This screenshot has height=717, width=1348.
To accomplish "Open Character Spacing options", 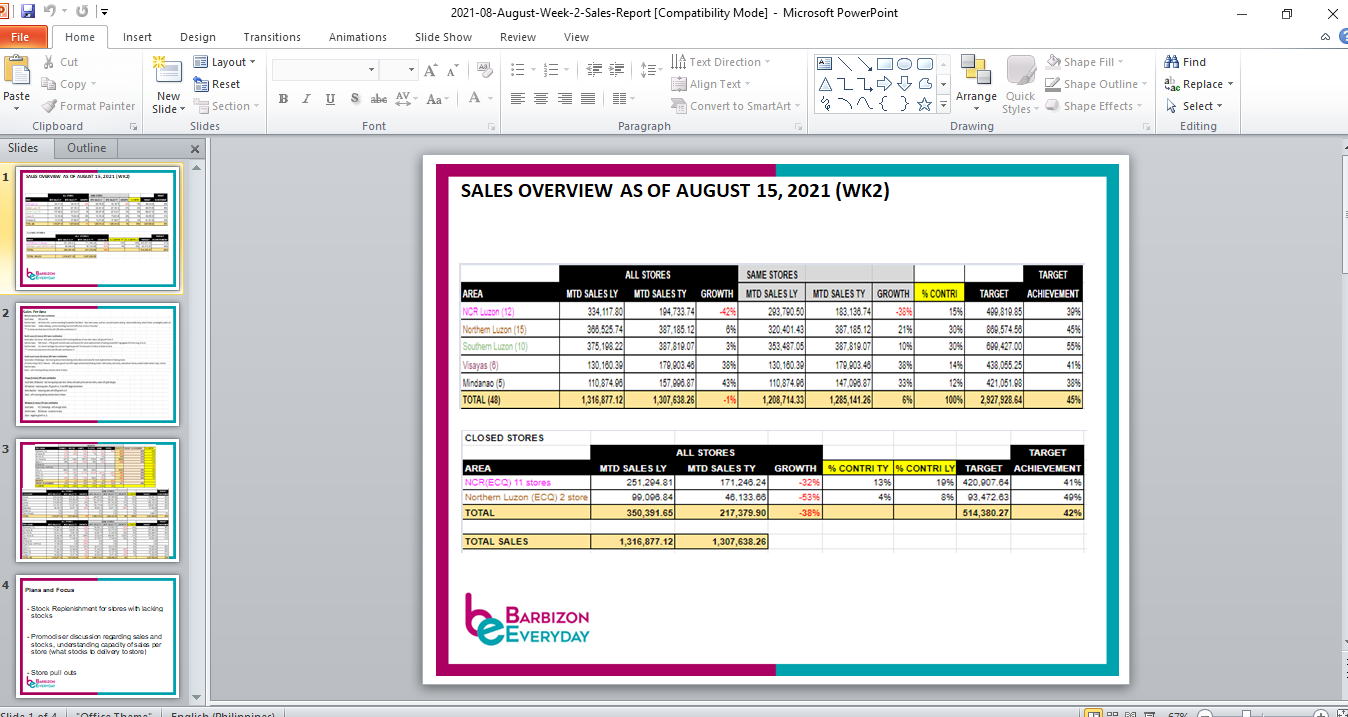I will tap(405, 99).
